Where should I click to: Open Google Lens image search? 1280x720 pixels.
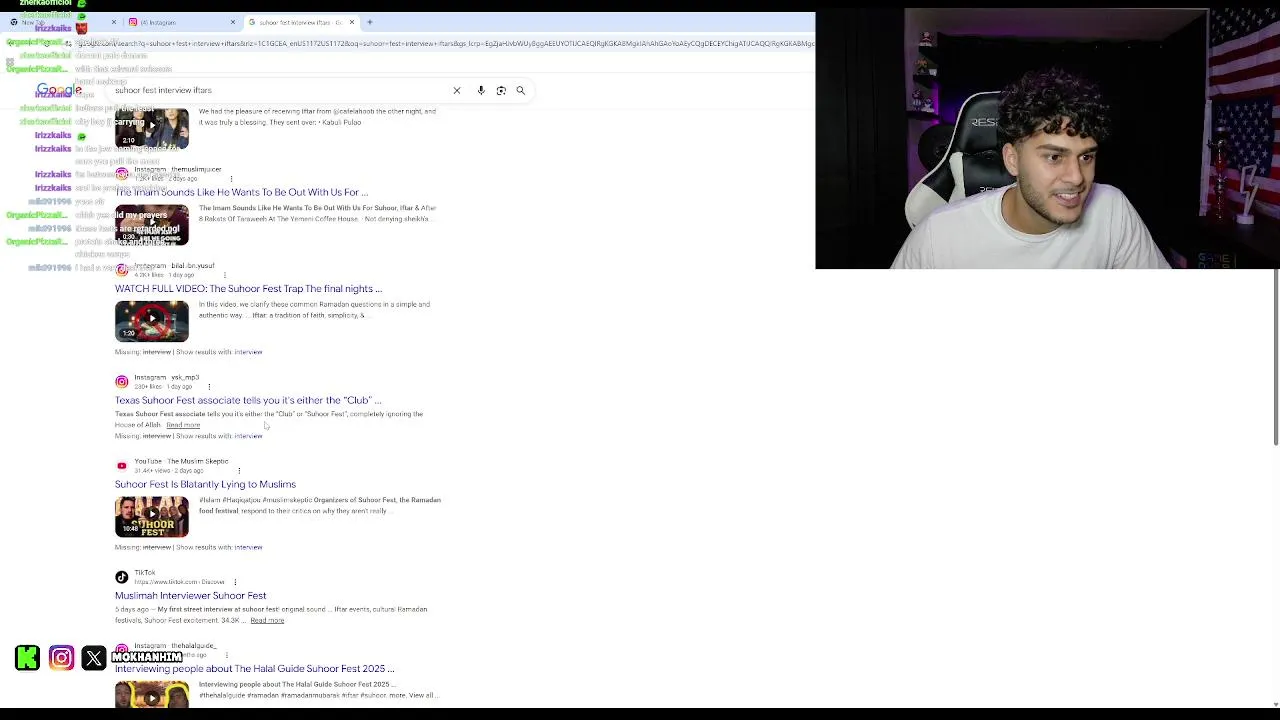pyautogui.click(x=501, y=90)
